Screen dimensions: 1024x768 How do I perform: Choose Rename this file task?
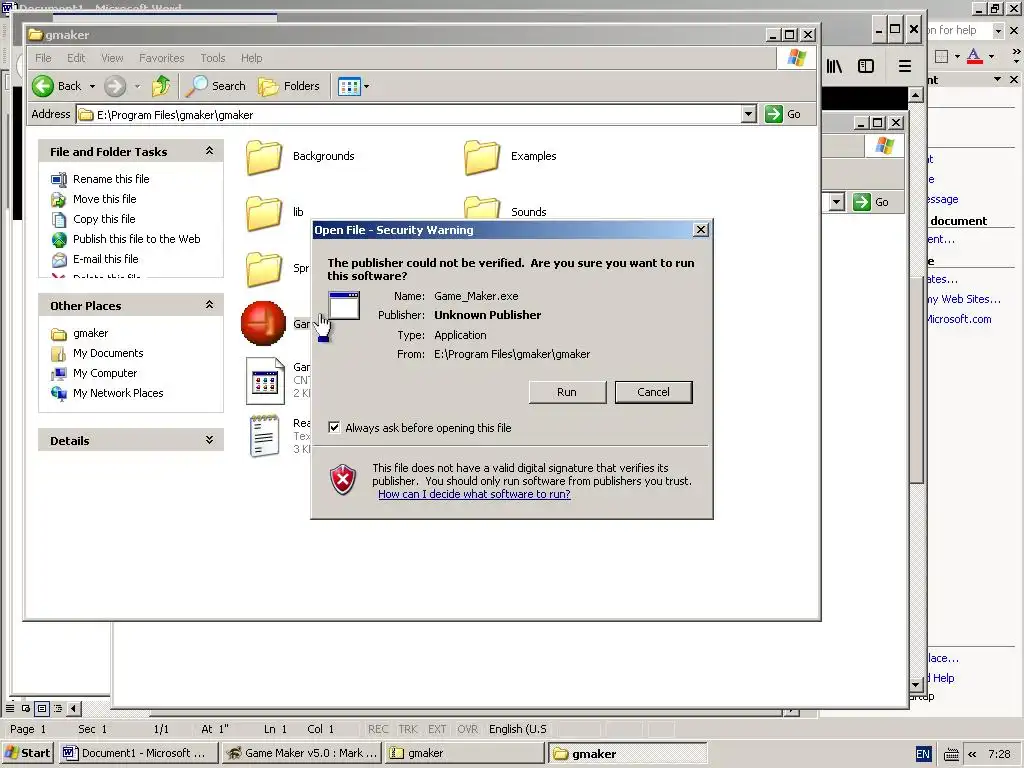click(111, 179)
